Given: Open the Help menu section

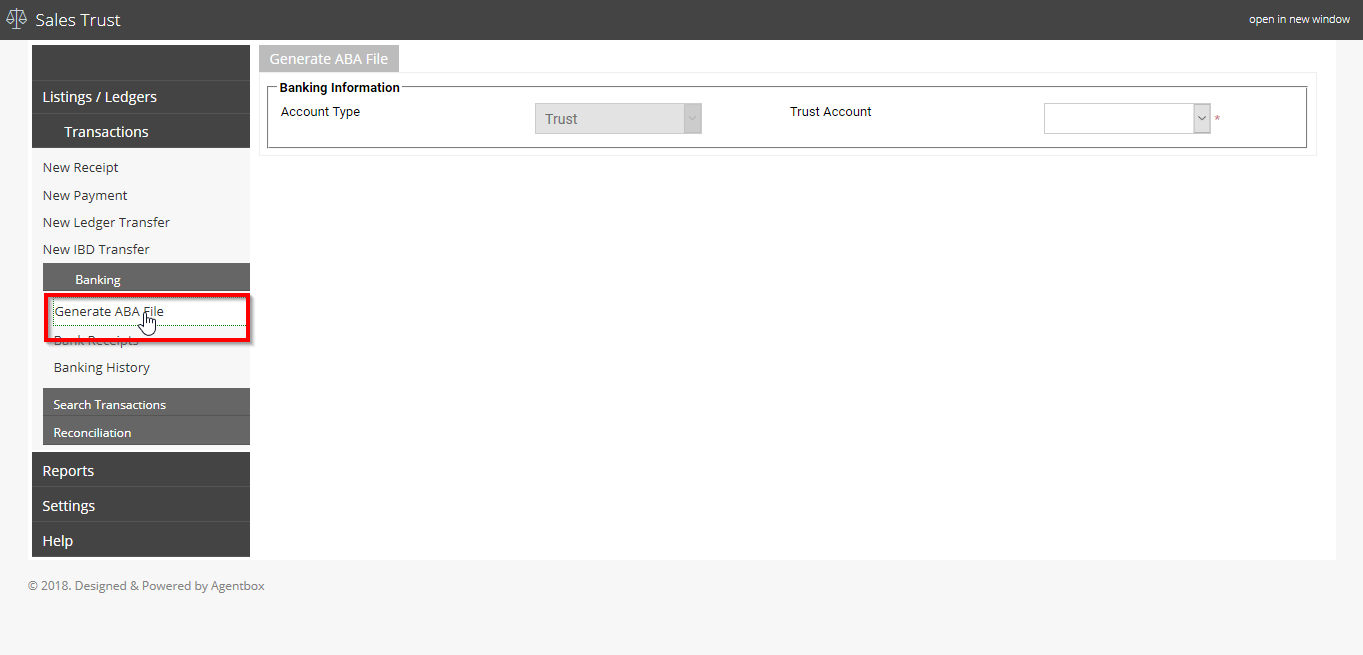Looking at the screenshot, I should point(141,541).
